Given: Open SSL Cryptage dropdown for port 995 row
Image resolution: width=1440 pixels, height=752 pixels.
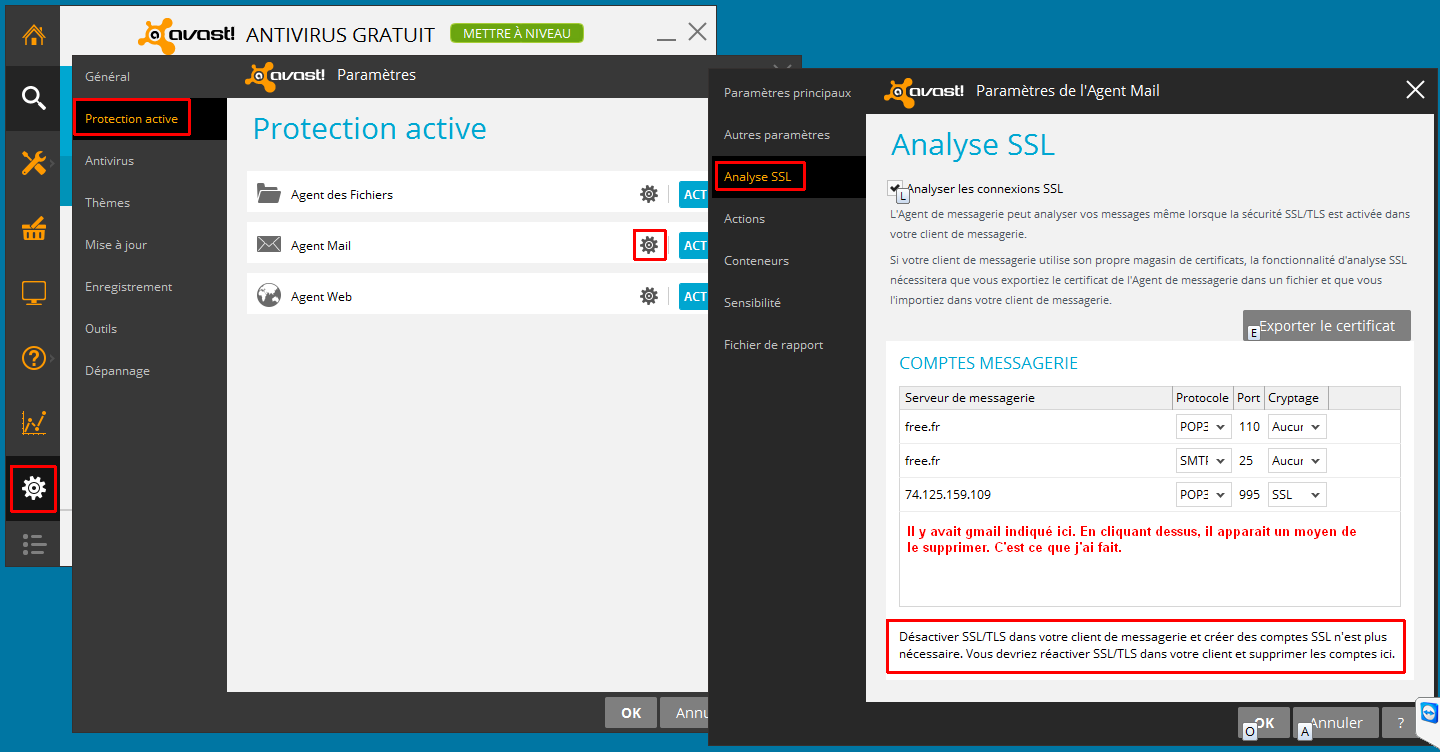Looking at the screenshot, I should pyautogui.click(x=1297, y=495).
